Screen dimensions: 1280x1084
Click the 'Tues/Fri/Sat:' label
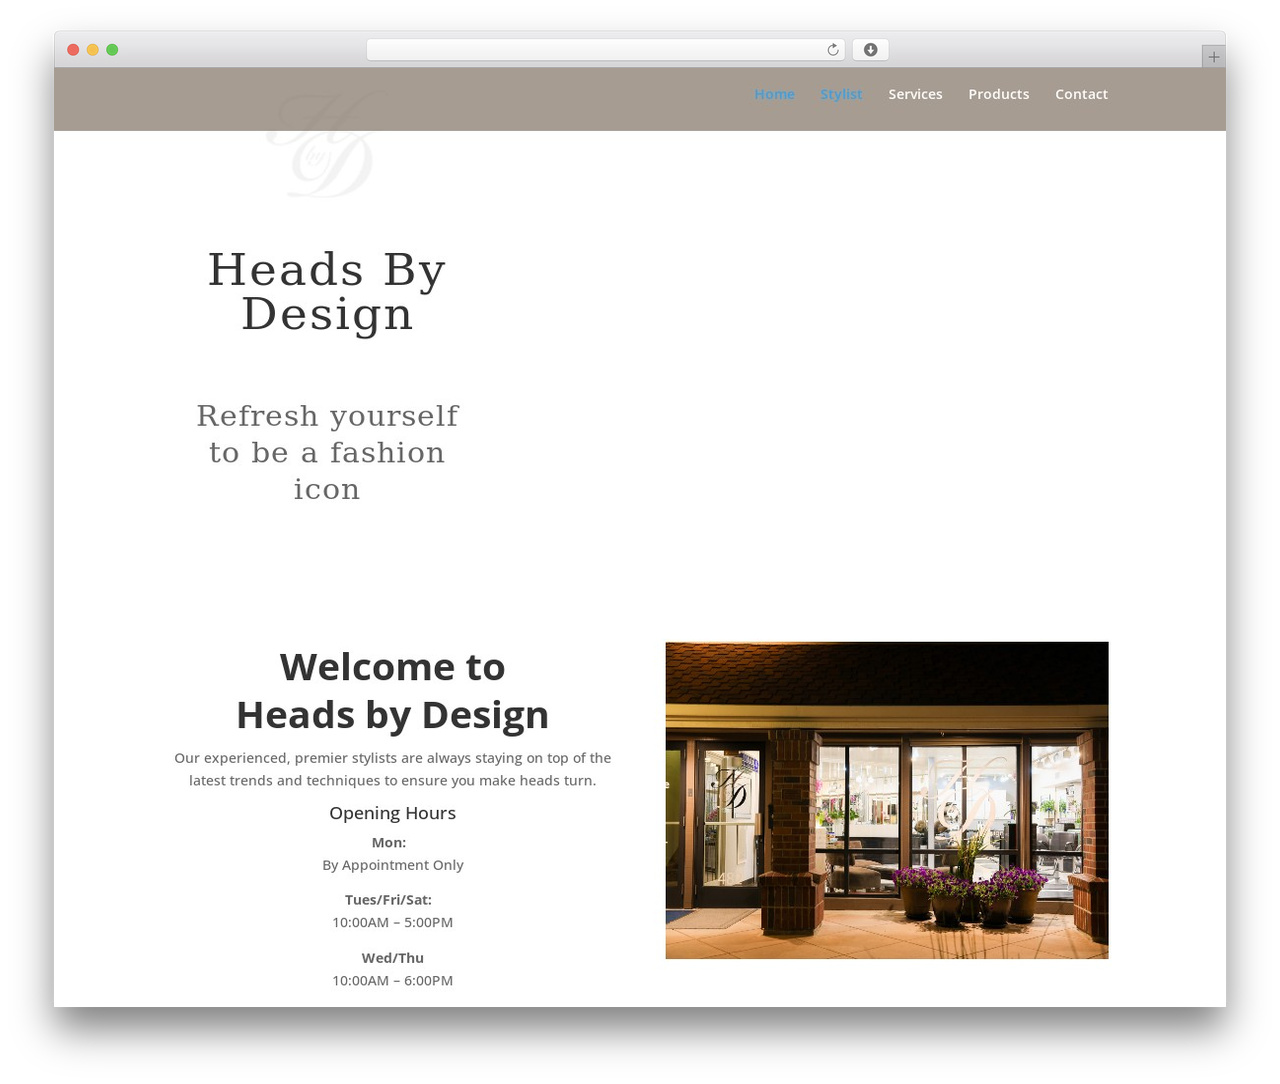pyautogui.click(x=389, y=900)
